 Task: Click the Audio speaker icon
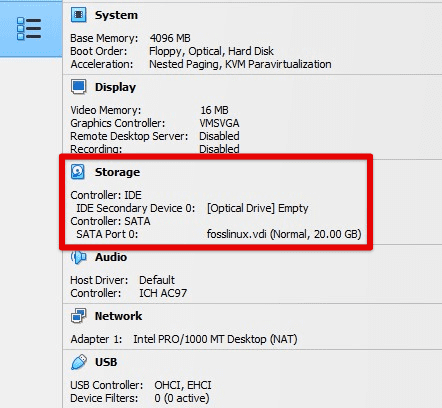click(79, 257)
